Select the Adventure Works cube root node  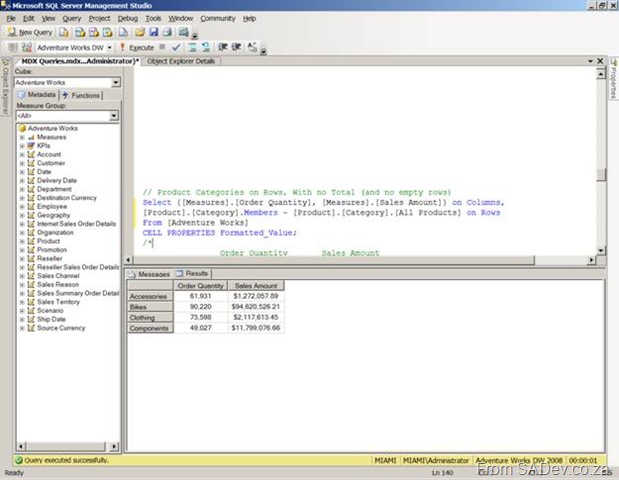pyautogui.click(x=53, y=128)
